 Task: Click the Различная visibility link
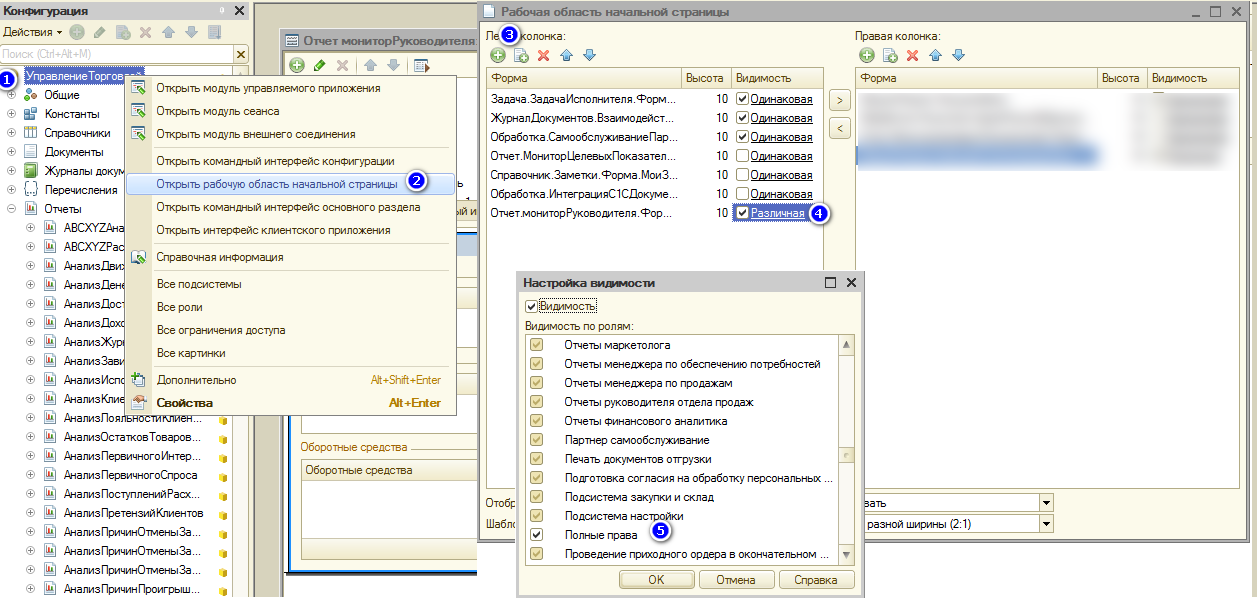(x=777, y=213)
